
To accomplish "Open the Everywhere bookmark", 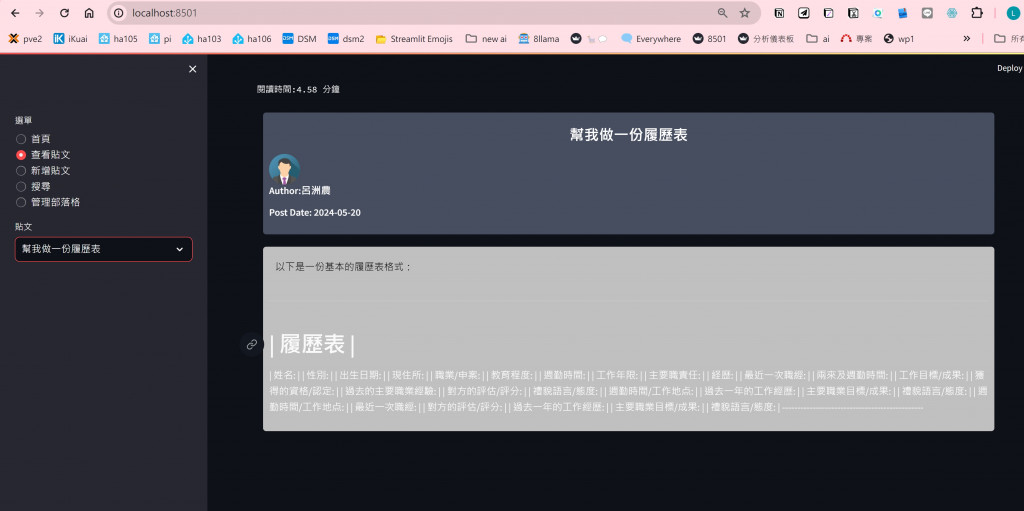I will [x=651, y=39].
